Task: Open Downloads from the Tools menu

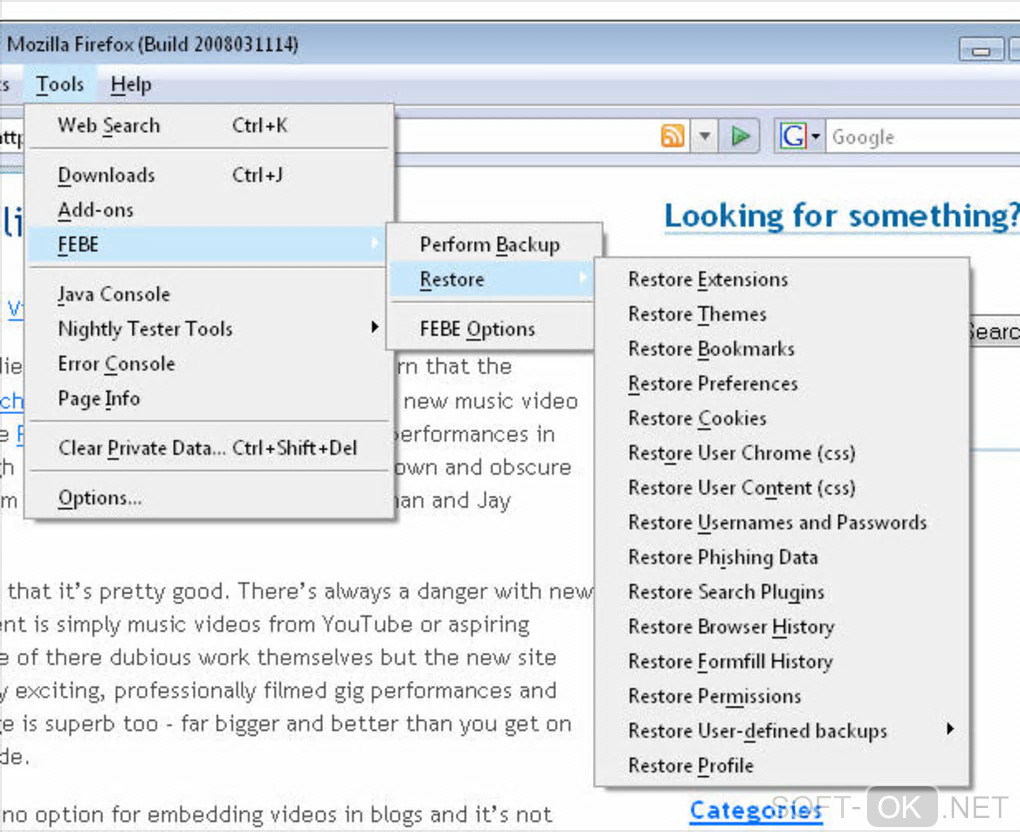Action: pyautogui.click(x=209, y=174)
